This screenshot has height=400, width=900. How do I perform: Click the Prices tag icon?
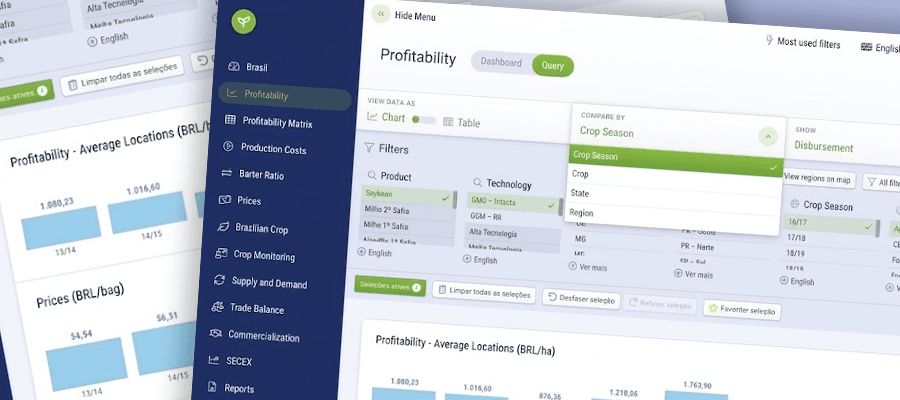(x=225, y=200)
